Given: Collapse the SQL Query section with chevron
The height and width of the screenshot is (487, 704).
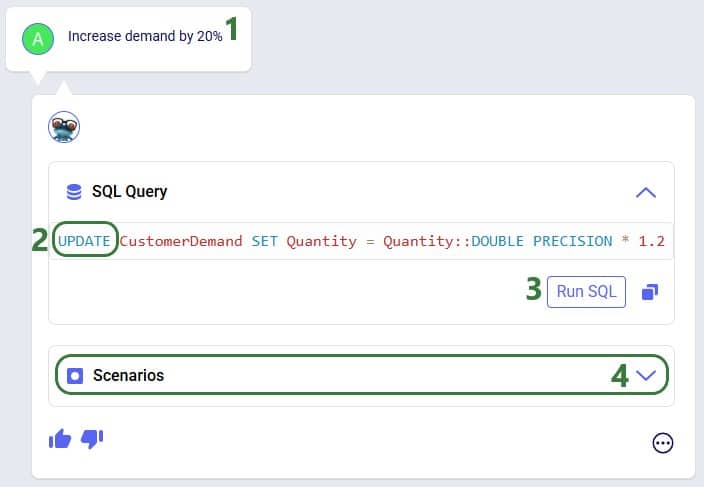Looking at the screenshot, I should (646, 192).
